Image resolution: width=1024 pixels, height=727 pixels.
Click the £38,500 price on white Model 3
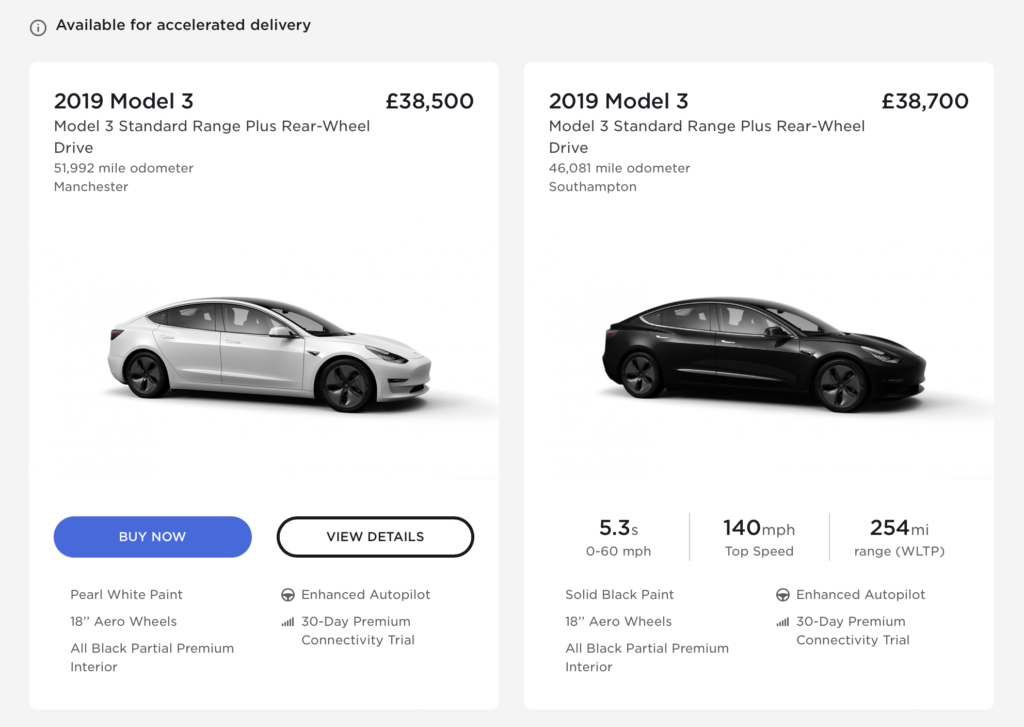[x=430, y=101]
